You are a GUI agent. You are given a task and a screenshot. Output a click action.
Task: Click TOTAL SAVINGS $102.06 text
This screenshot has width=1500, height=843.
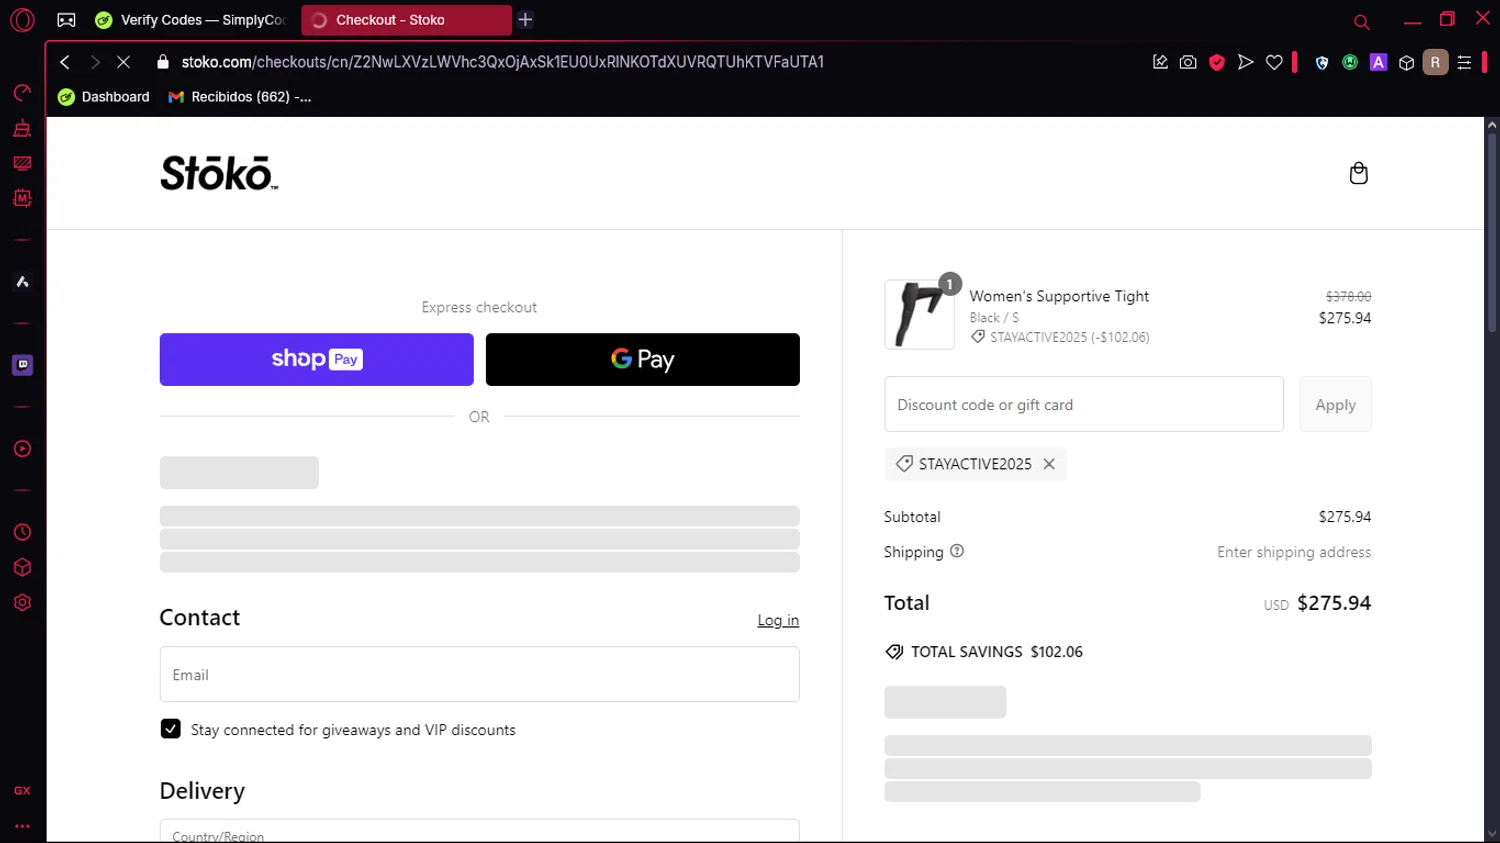point(996,652)
